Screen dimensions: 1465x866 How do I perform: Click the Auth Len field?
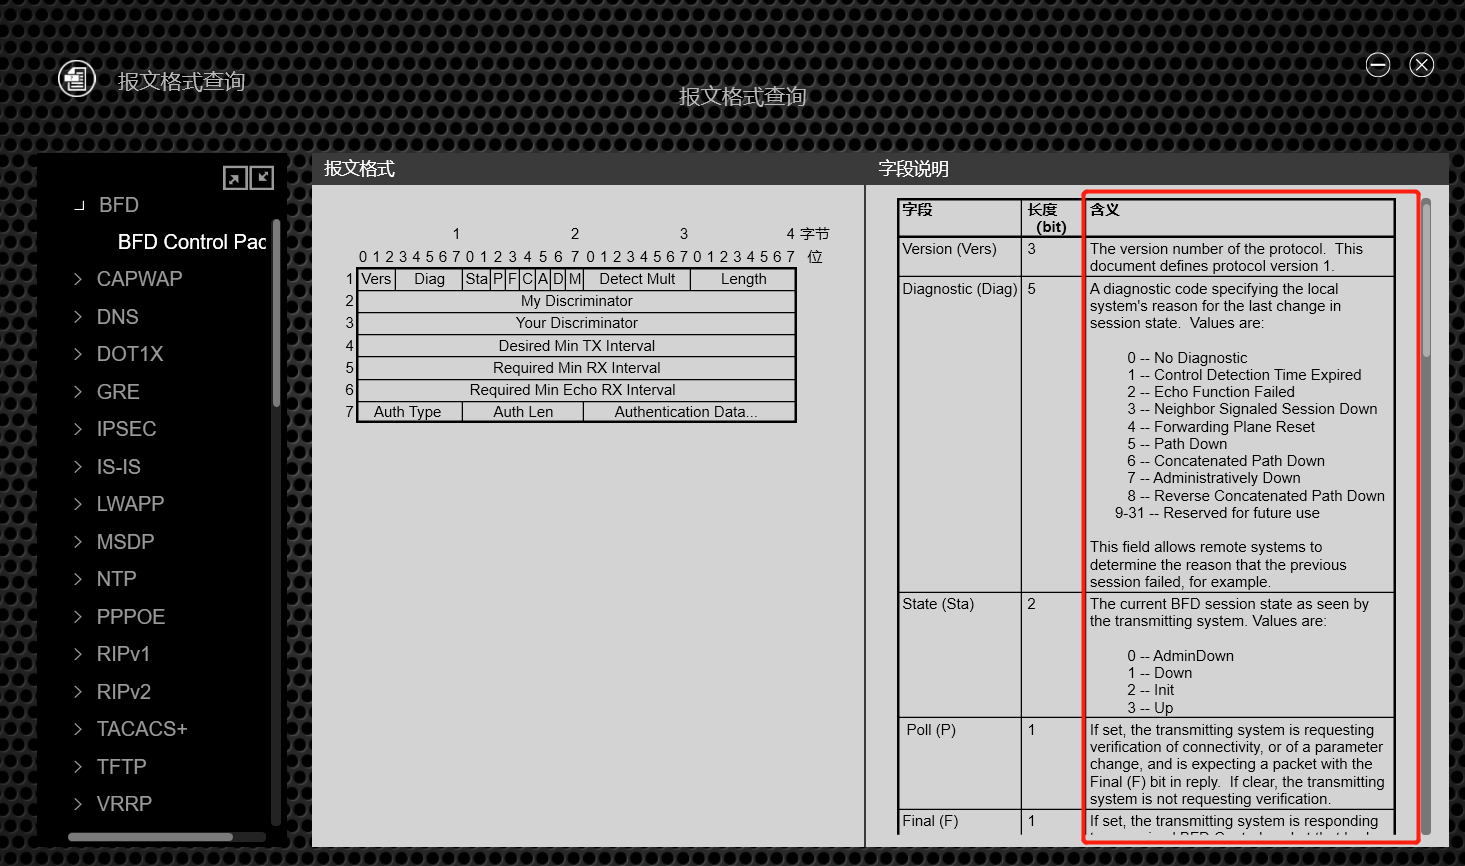pyautogui.click(x=523, y=412)
